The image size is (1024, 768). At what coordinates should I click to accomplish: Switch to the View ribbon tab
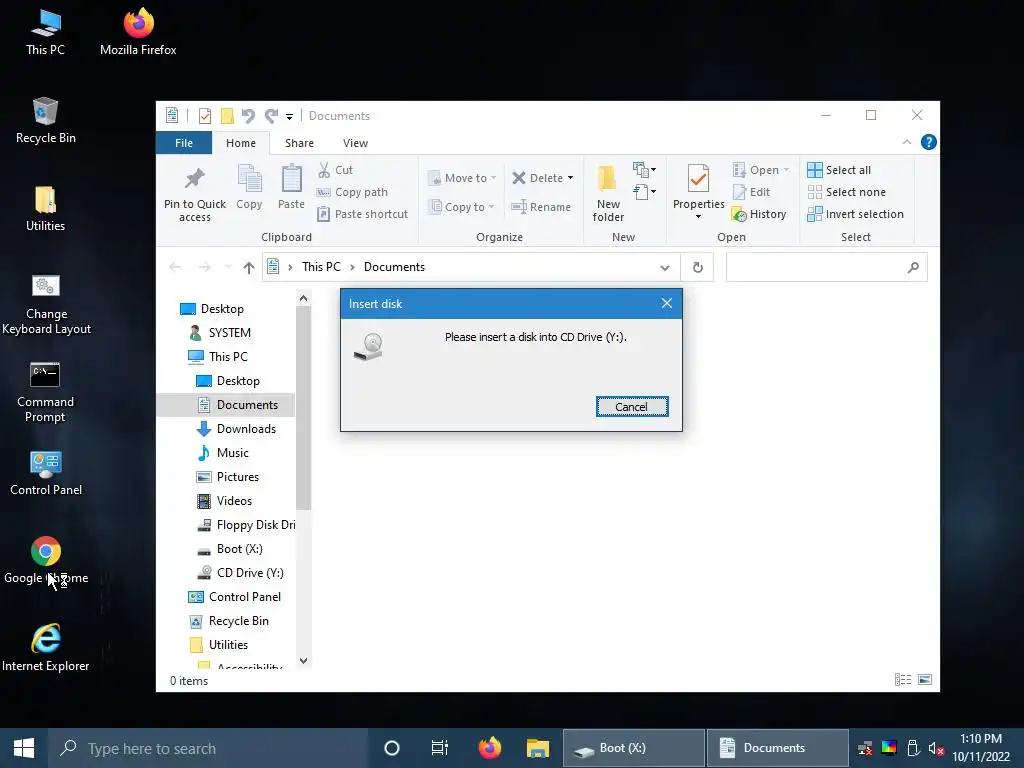click(x=355, y=143)
